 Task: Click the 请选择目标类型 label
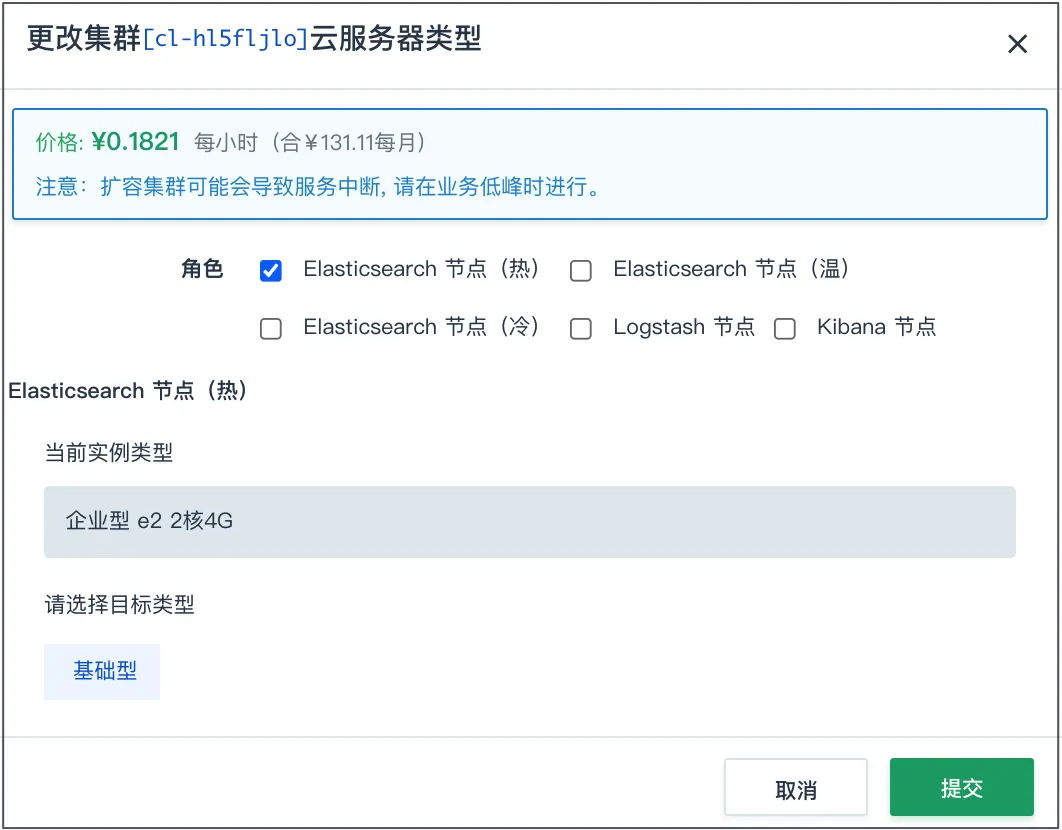click(x=120, y=604)
